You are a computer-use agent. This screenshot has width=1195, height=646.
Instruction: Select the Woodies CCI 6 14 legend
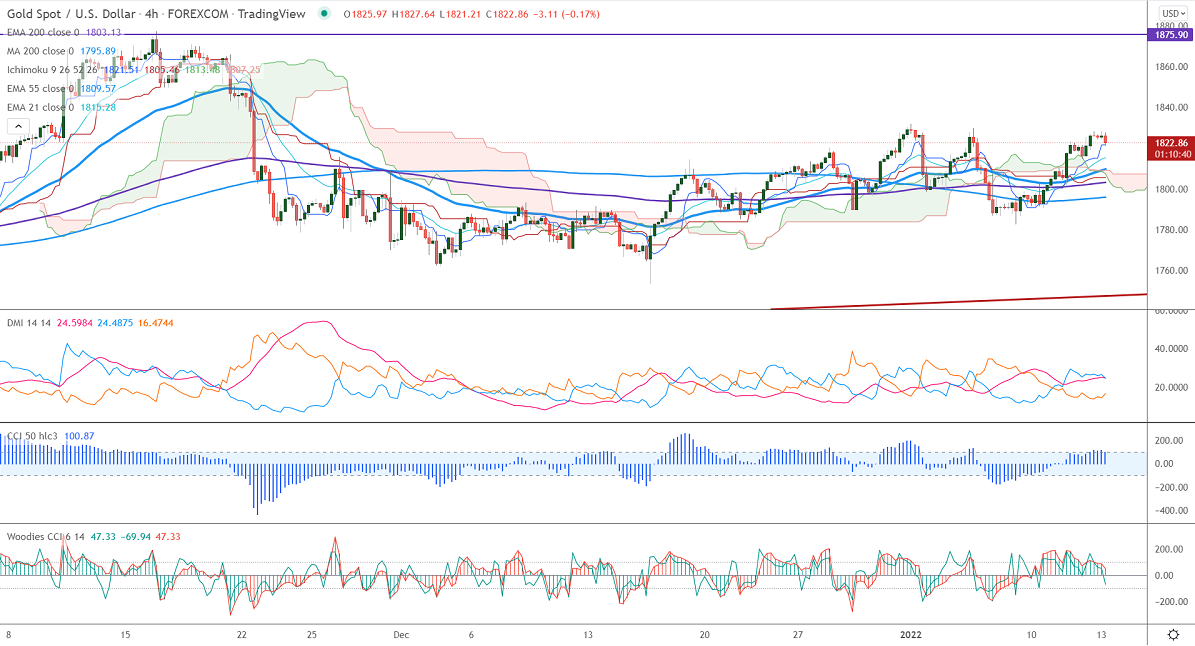[x=46, y=536]
